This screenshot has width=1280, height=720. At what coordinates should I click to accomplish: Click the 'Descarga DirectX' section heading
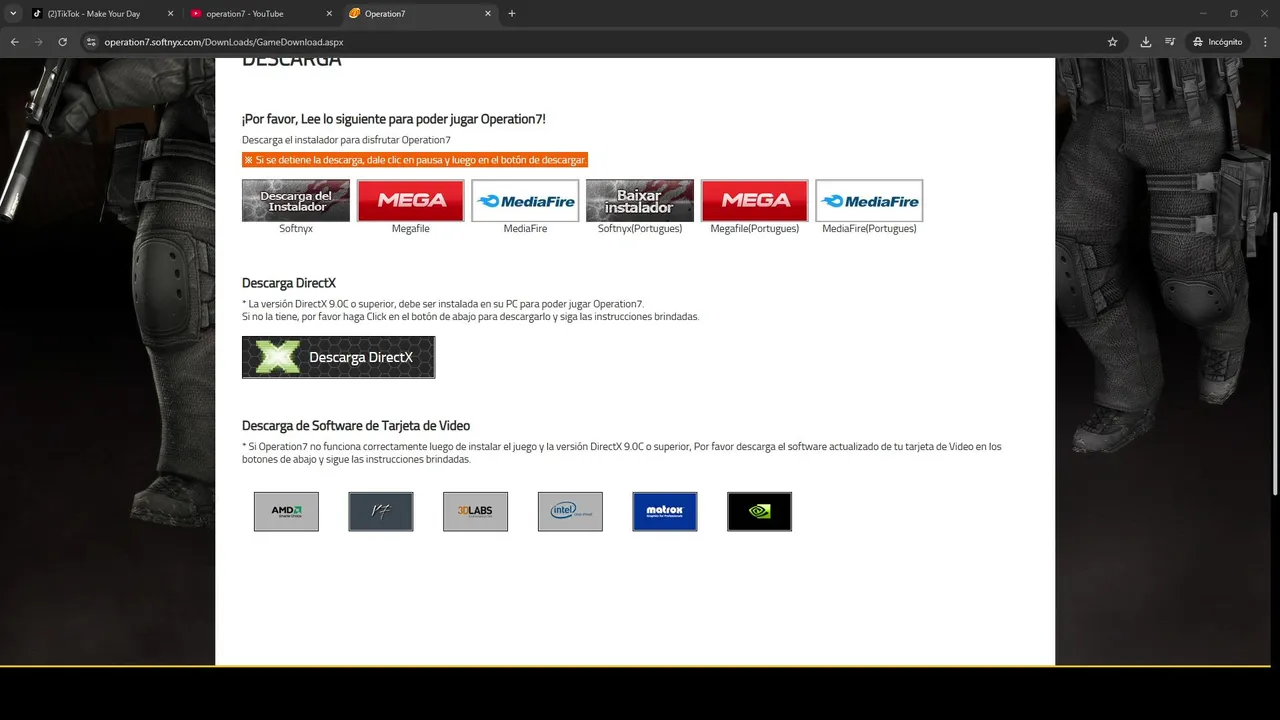[289, 283]
